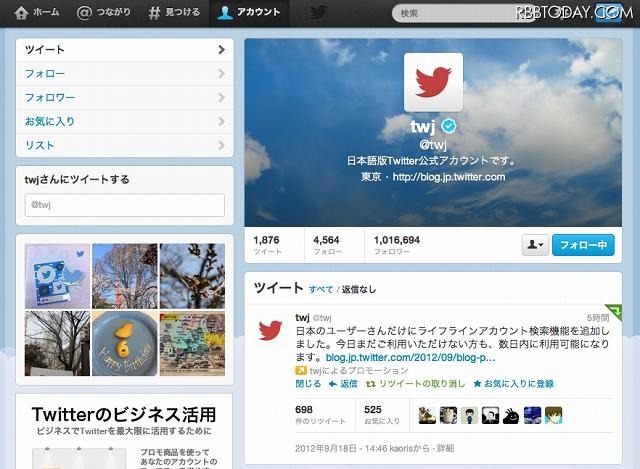View the 4,564 following count

[x=327, y=245]
